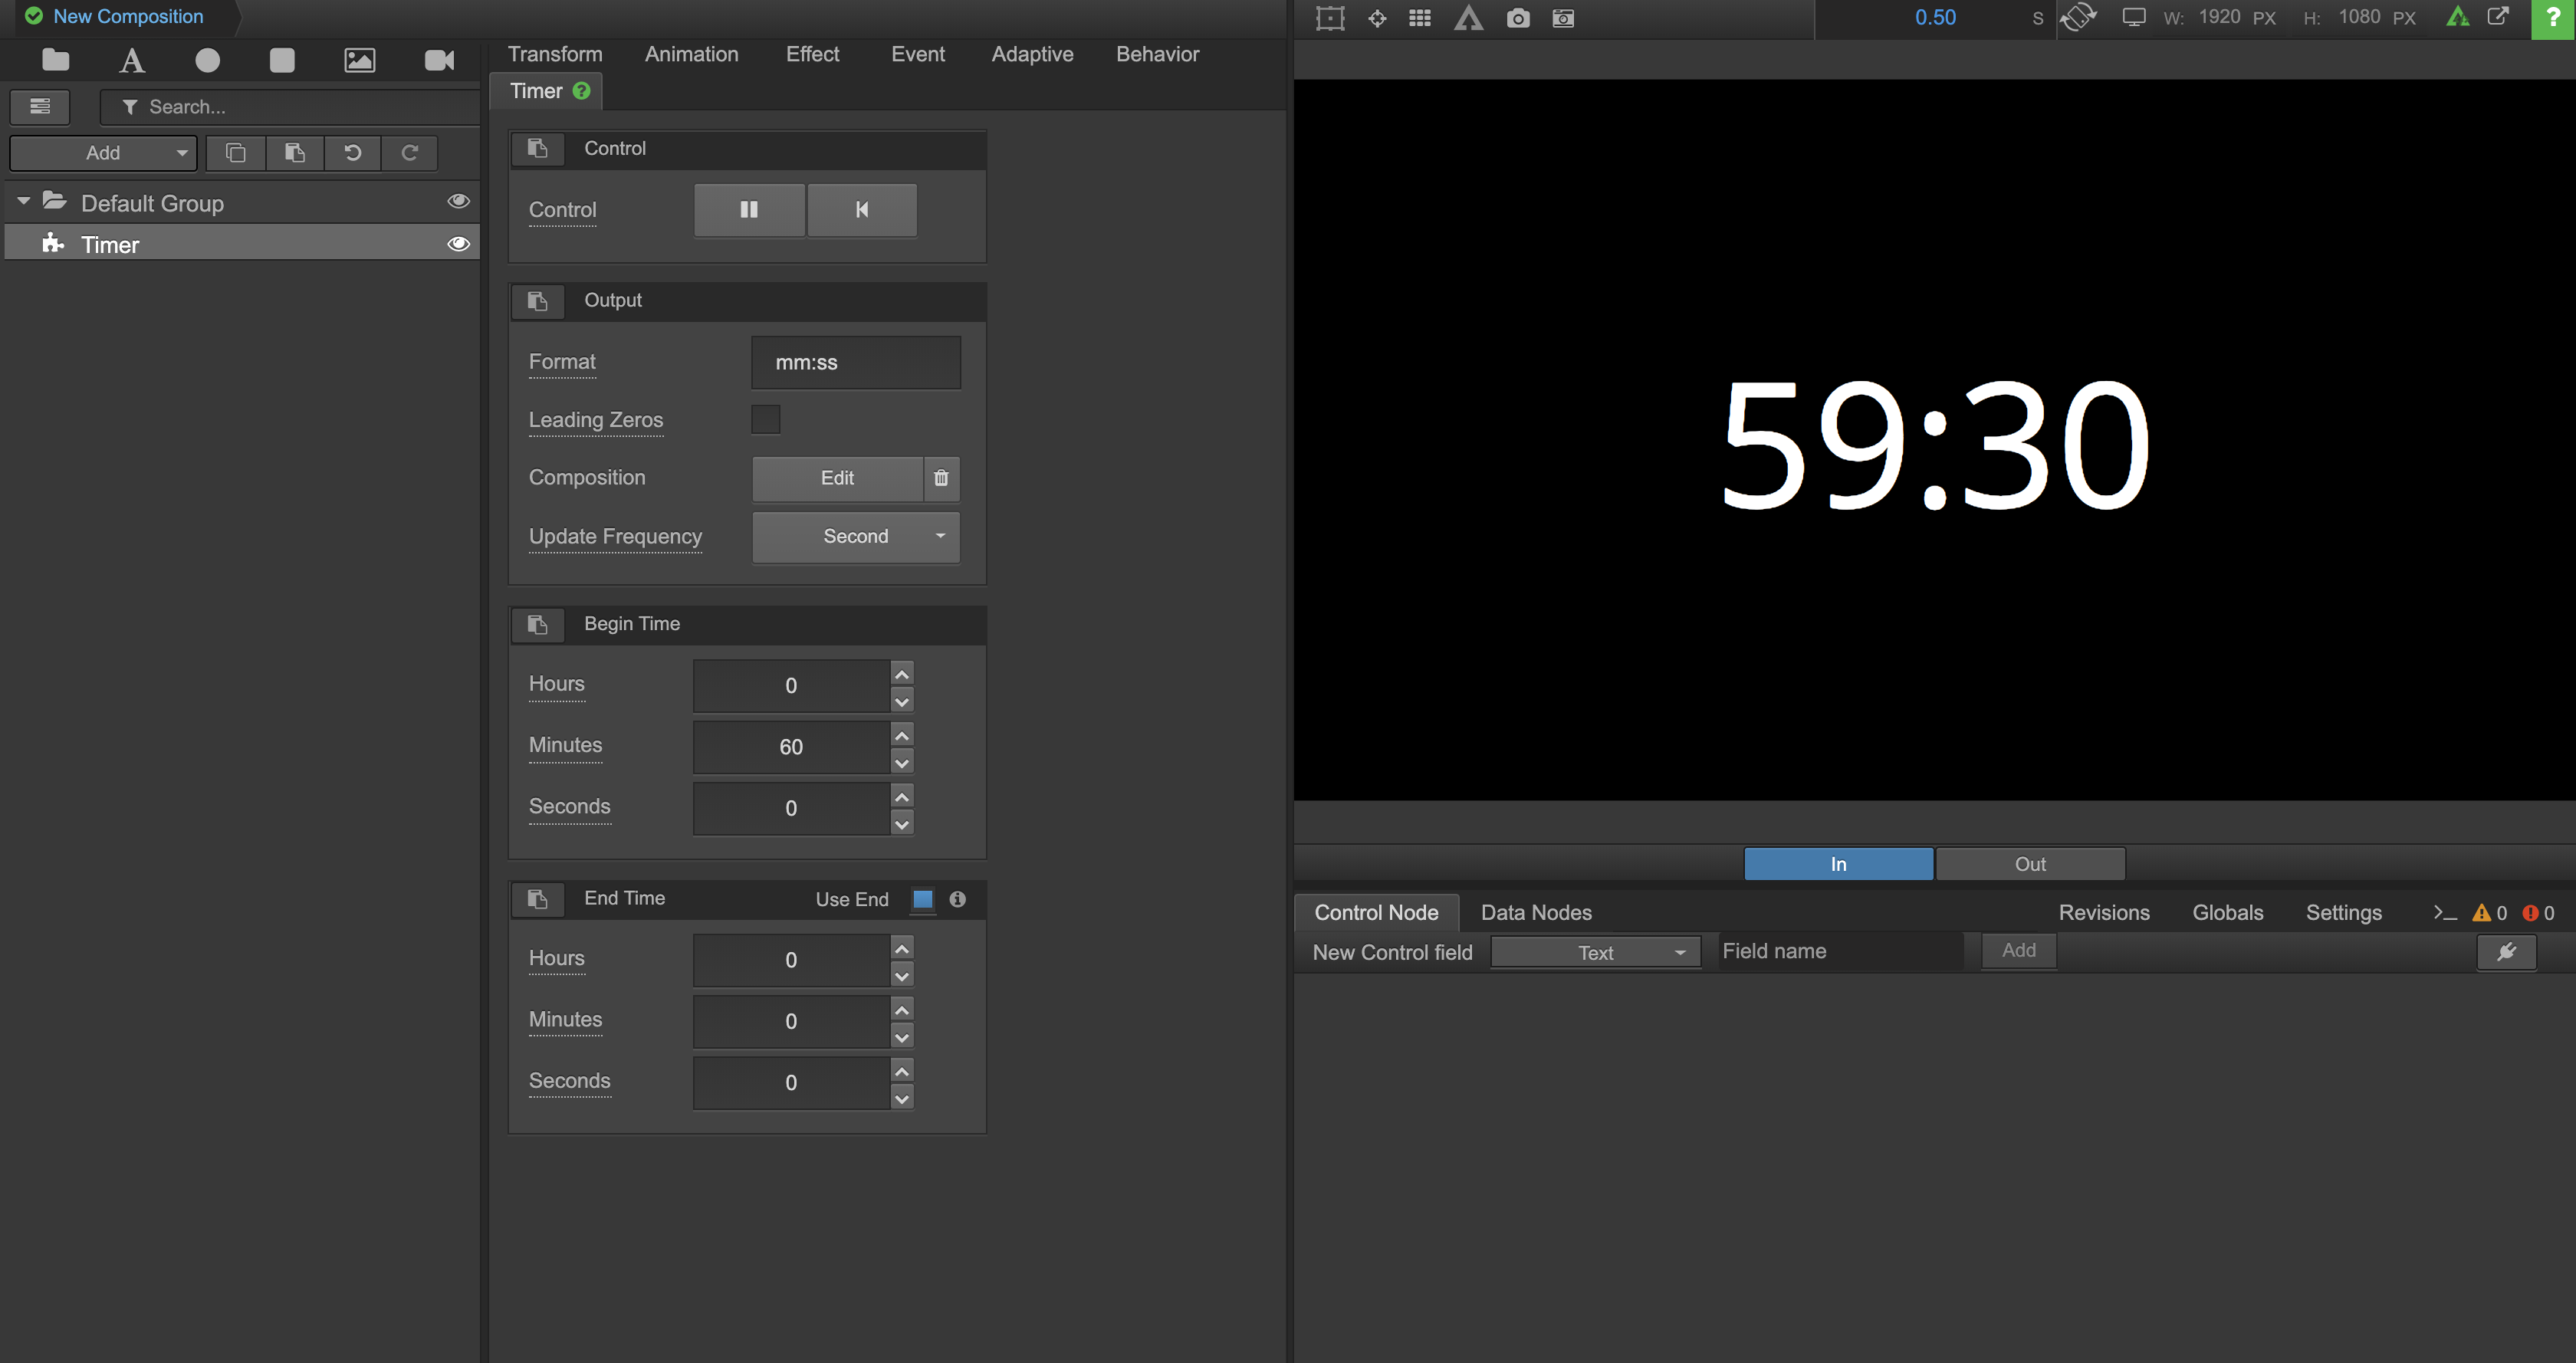
Task: Paste properties into Begin Time section
Action: coord(538,624)
